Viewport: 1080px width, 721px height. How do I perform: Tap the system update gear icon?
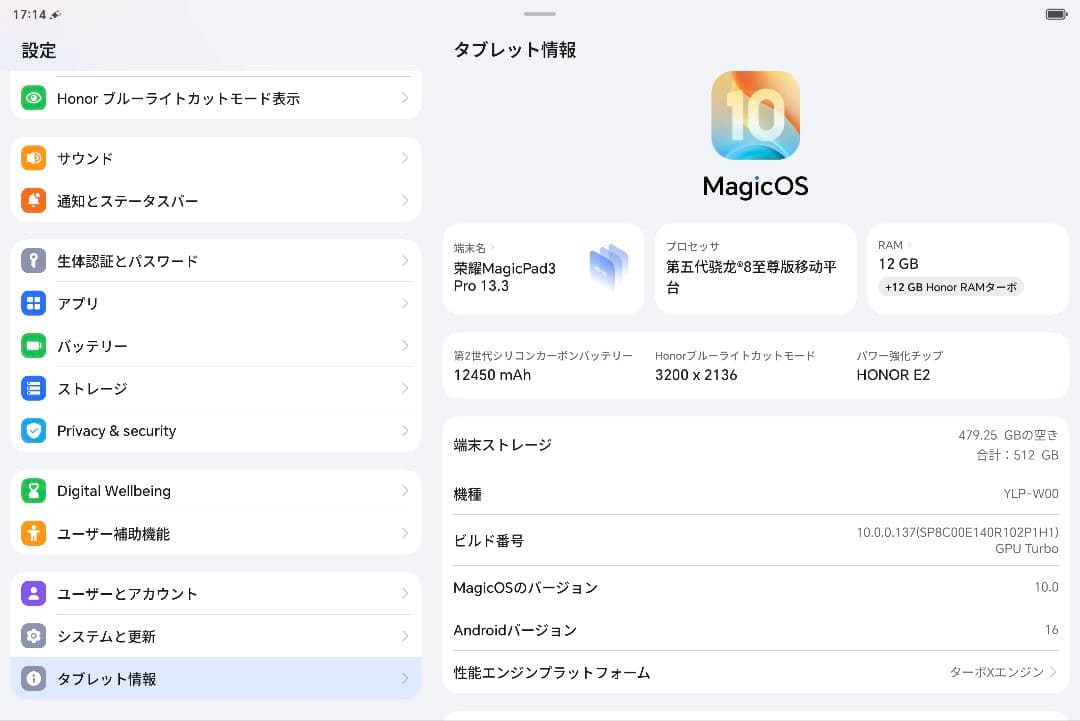[33, 636]
